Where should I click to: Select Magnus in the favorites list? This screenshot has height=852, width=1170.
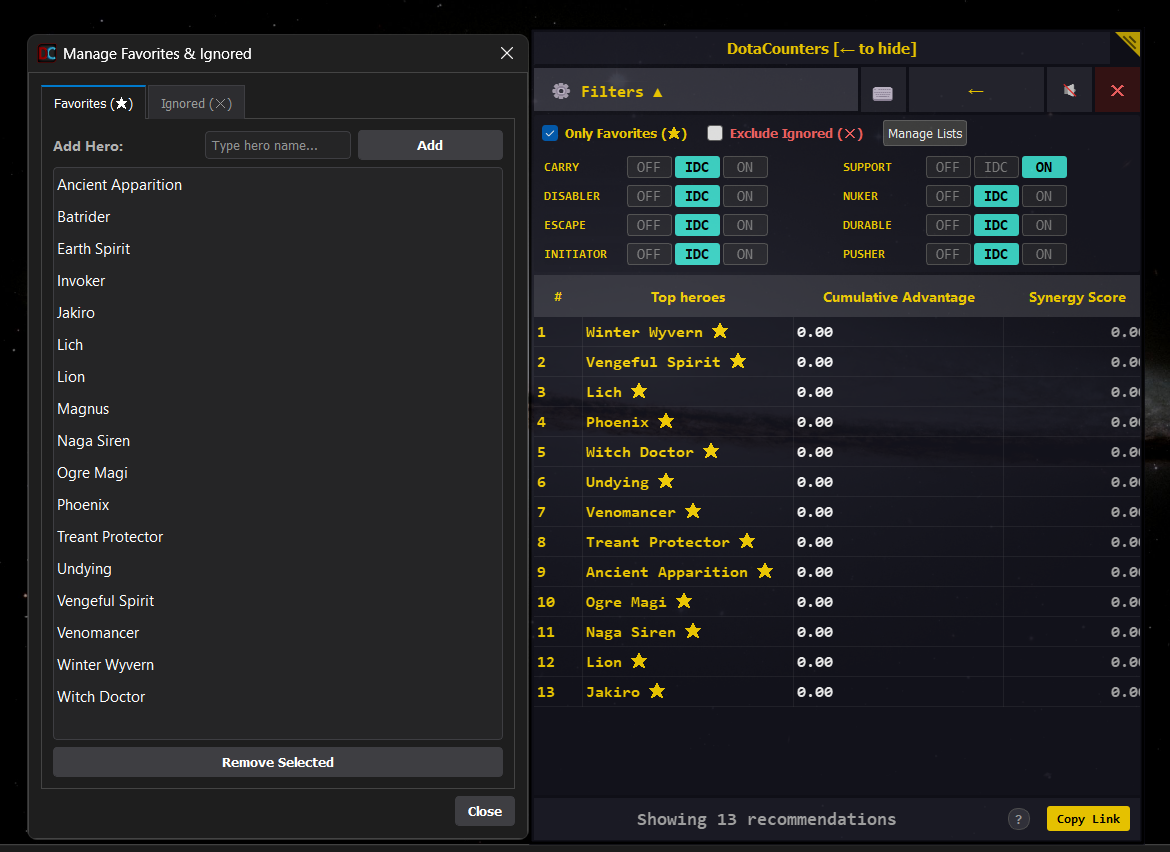click(278, 409)
